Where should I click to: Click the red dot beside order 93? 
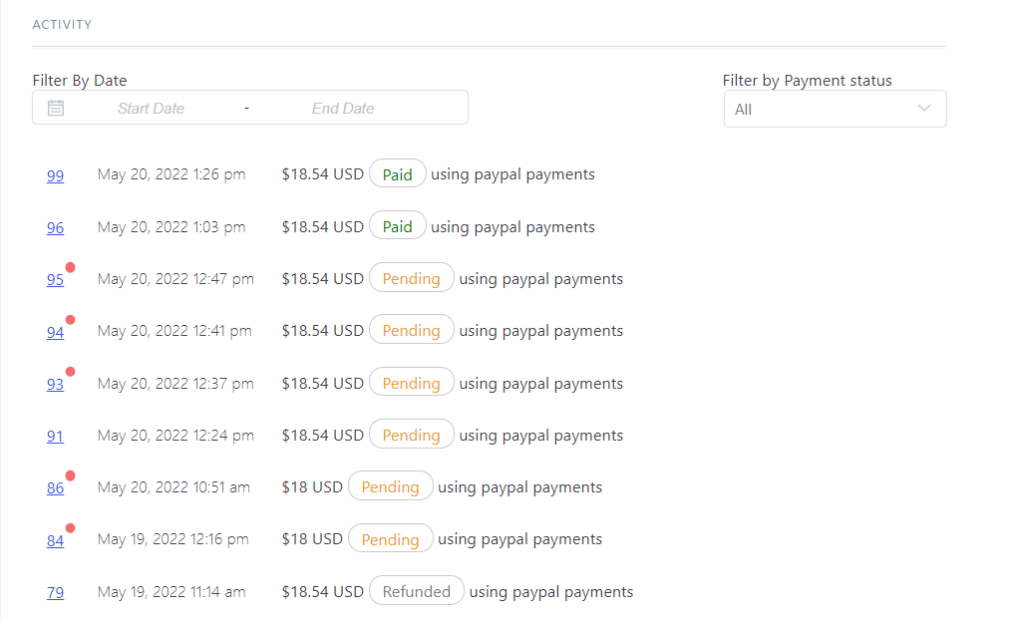[71, 372]
